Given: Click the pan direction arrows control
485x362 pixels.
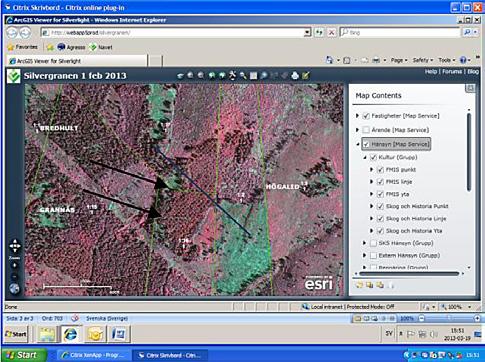Looking at the screenshot, I should point(15,246).
